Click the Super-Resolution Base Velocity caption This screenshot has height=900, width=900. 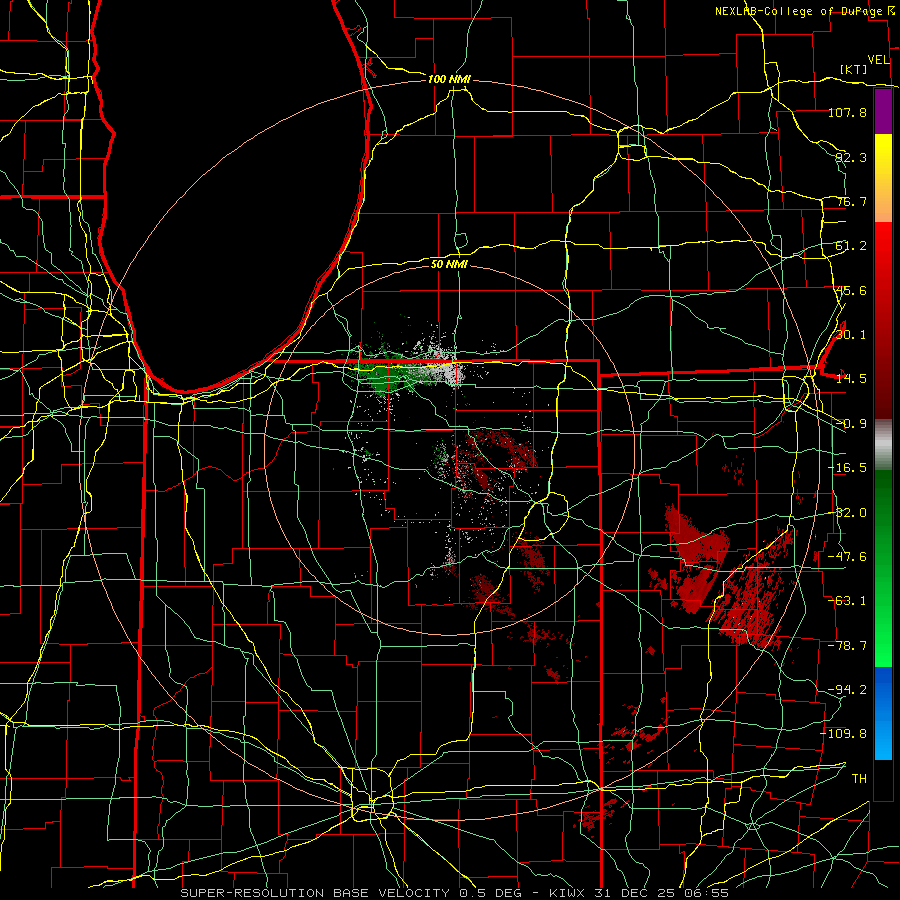pyautogui.click(x=455, y=893)
